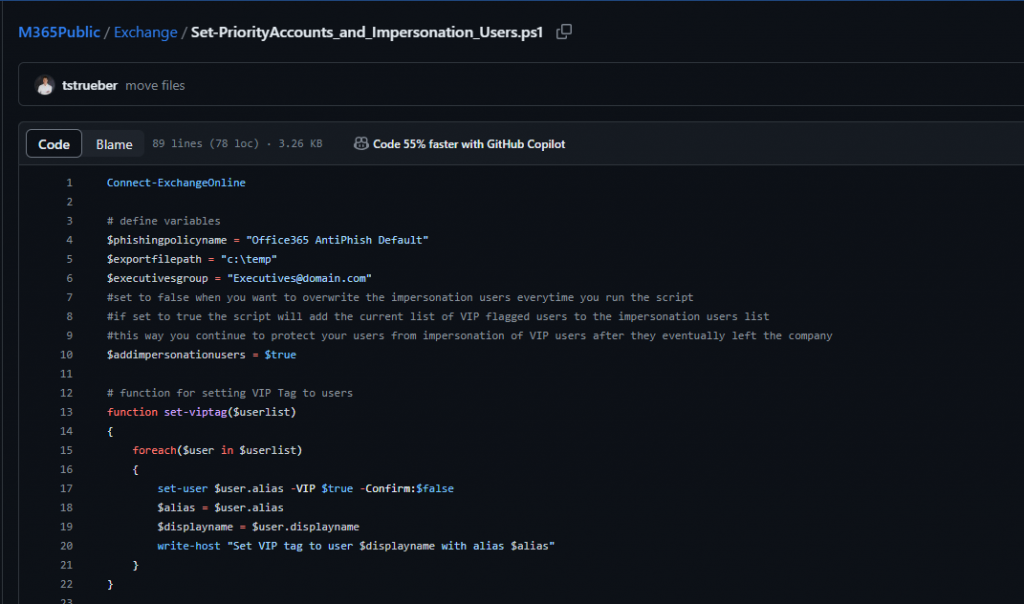Click "Code 55% faster with GitHub Copilot"
The height and width of the screenshot is (604, 1024).
click(x=468, y=144)
